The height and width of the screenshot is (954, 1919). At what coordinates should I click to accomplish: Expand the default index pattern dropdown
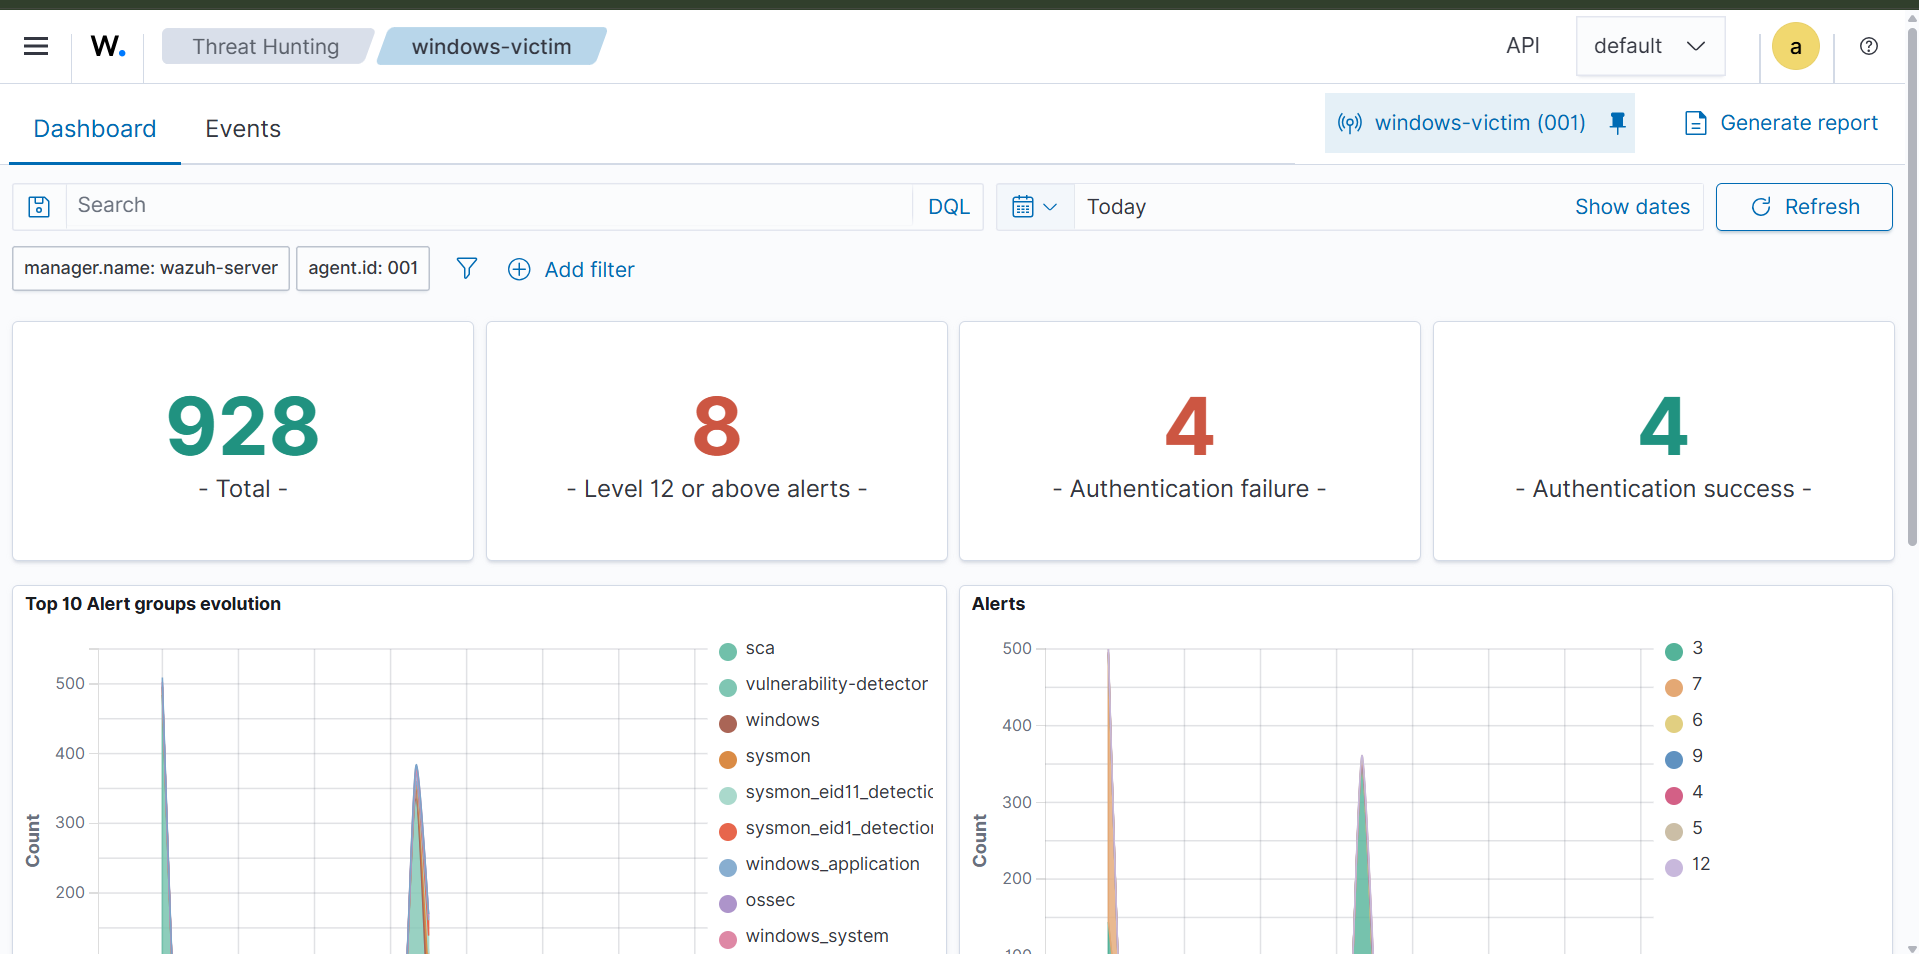click(1650, 46)
